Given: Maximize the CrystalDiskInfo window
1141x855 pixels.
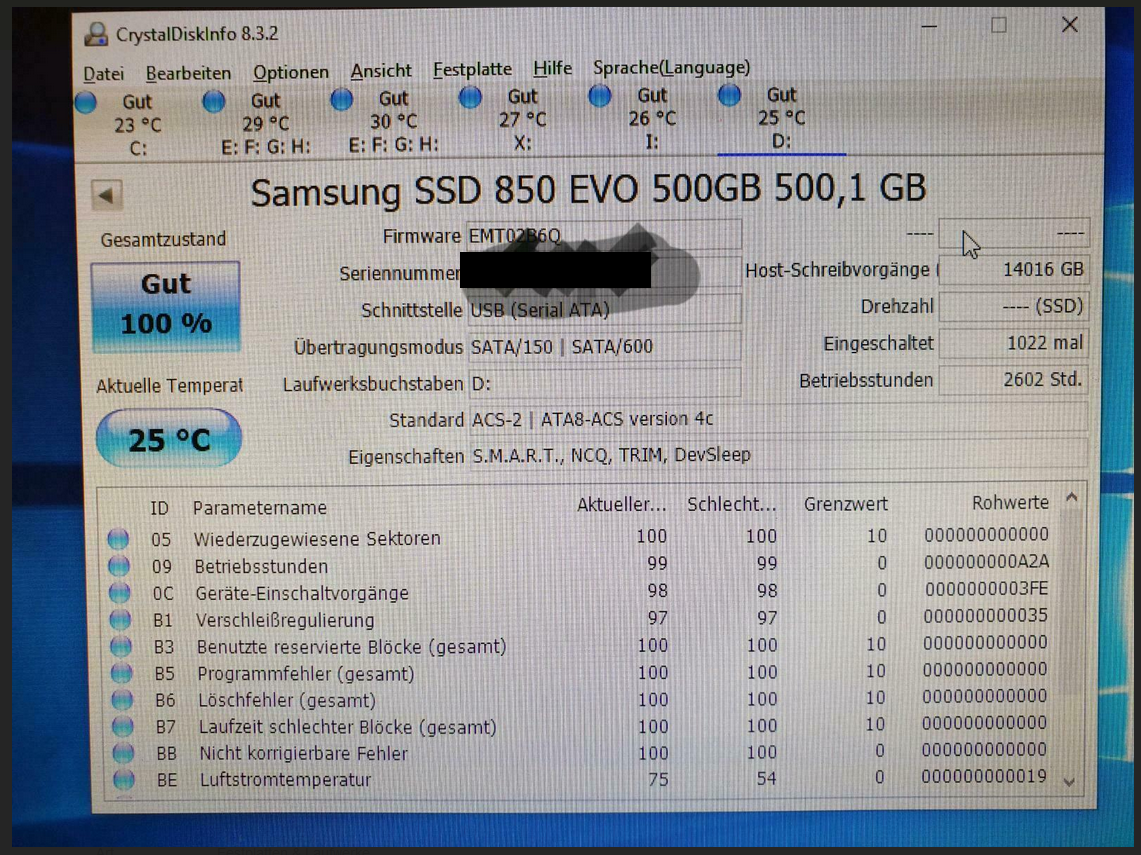Looking at the screenshot, I should point(999,25).
